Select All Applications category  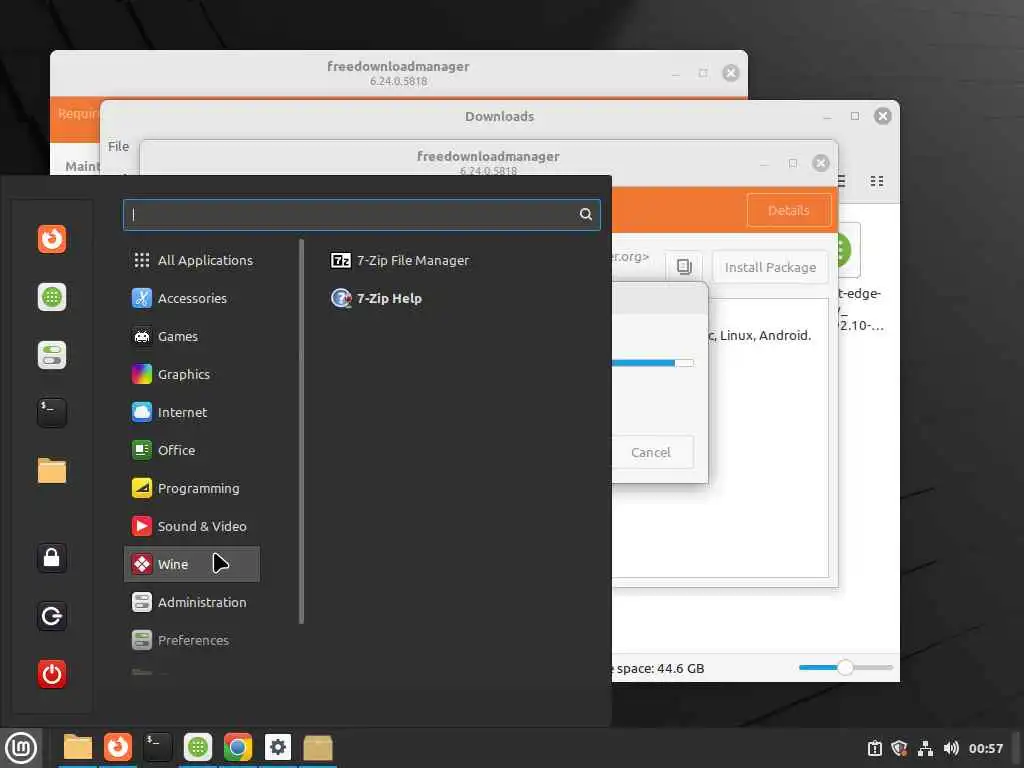192,260
